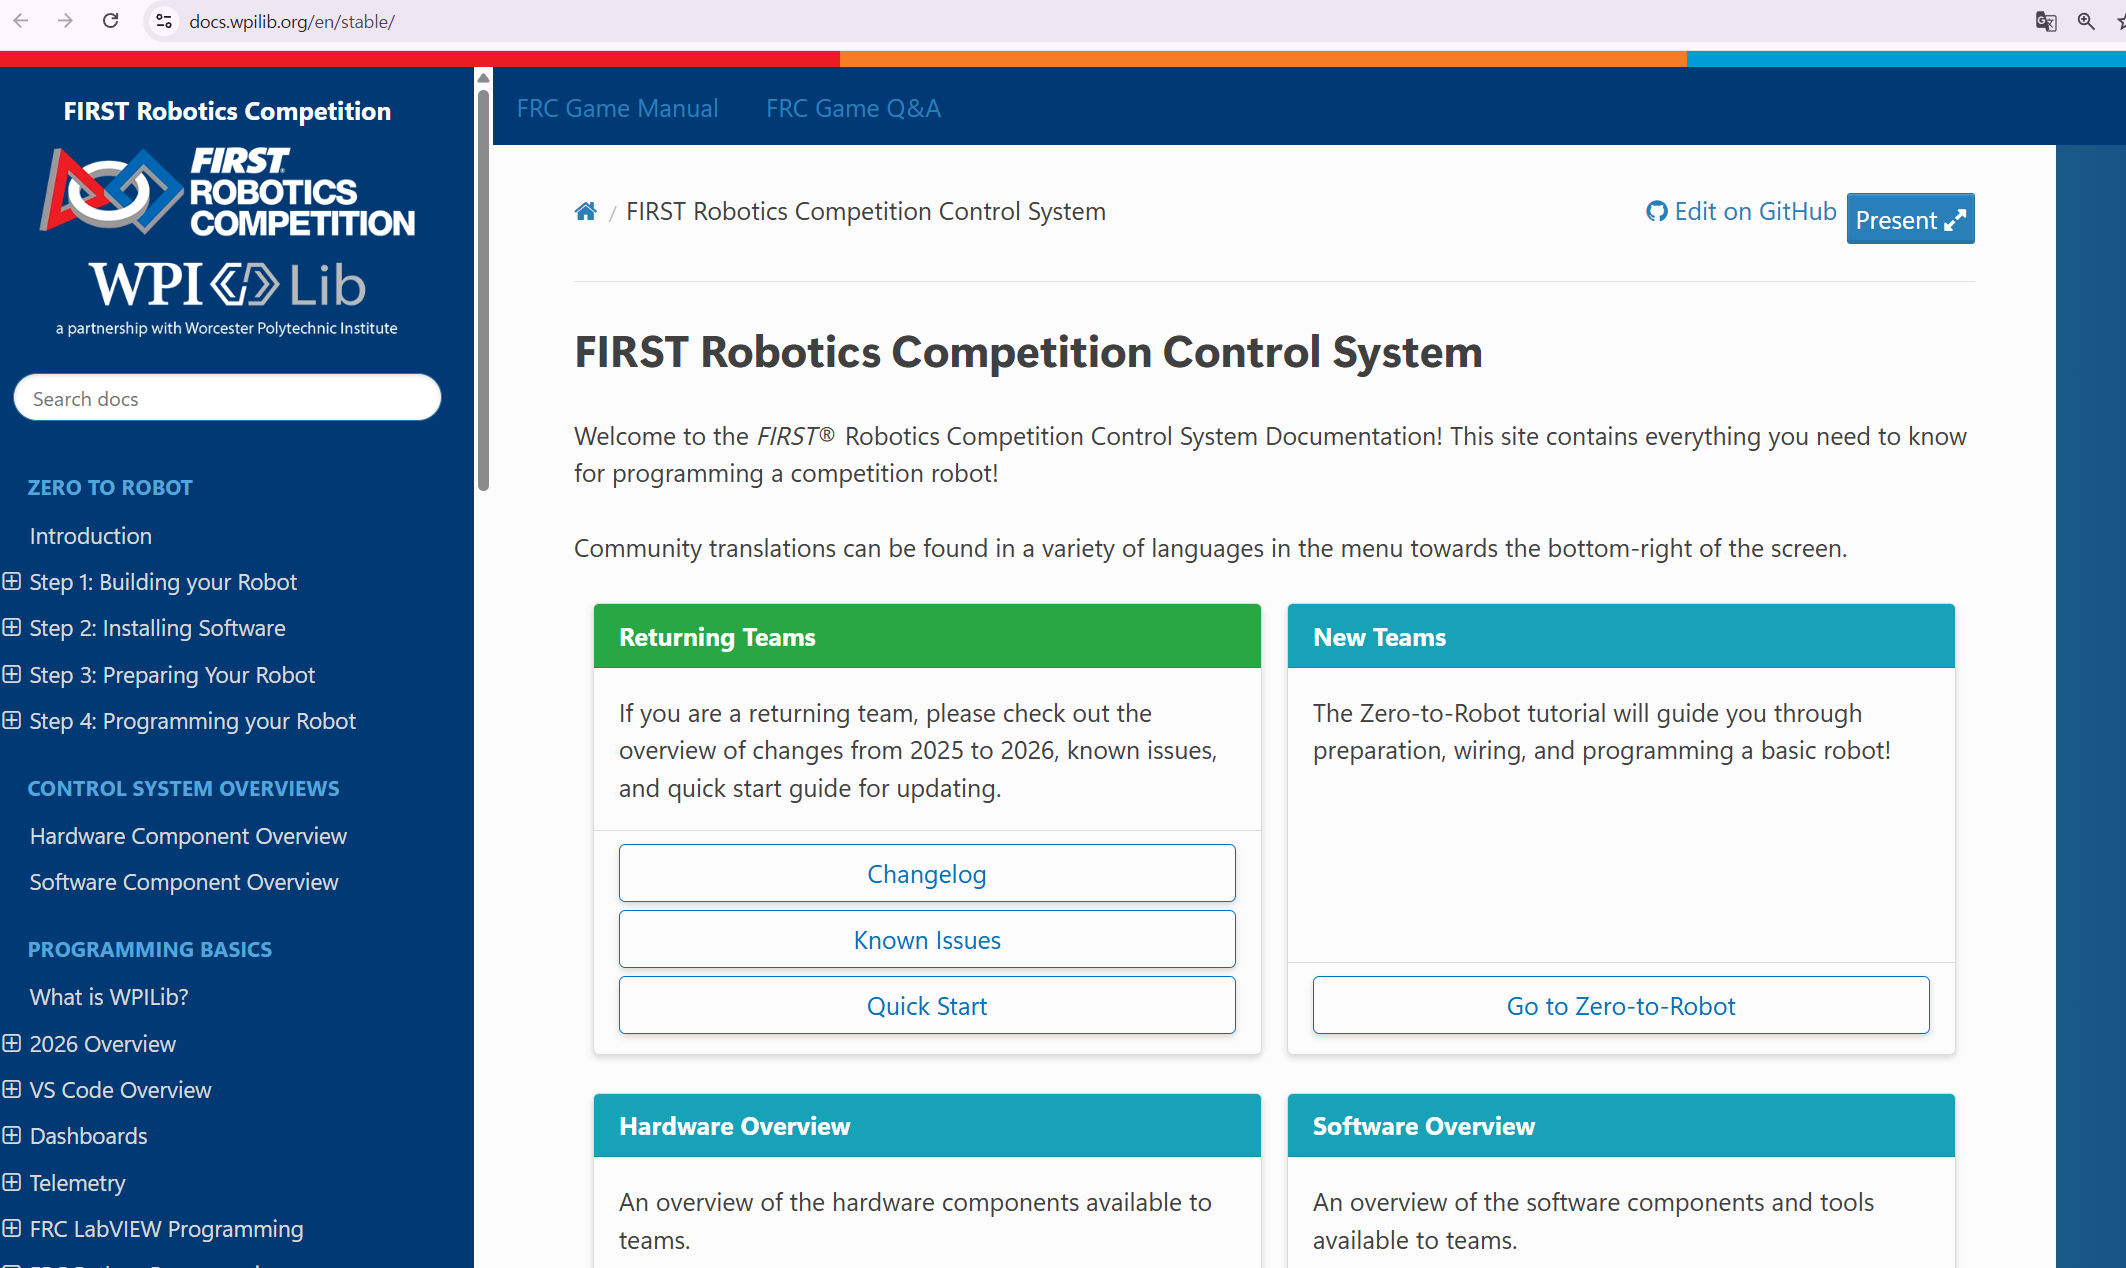This screenshot has width=2126, height=1268.
Task: Click the sidebar vertical scrollbar thumb
Action: (483, 290)
